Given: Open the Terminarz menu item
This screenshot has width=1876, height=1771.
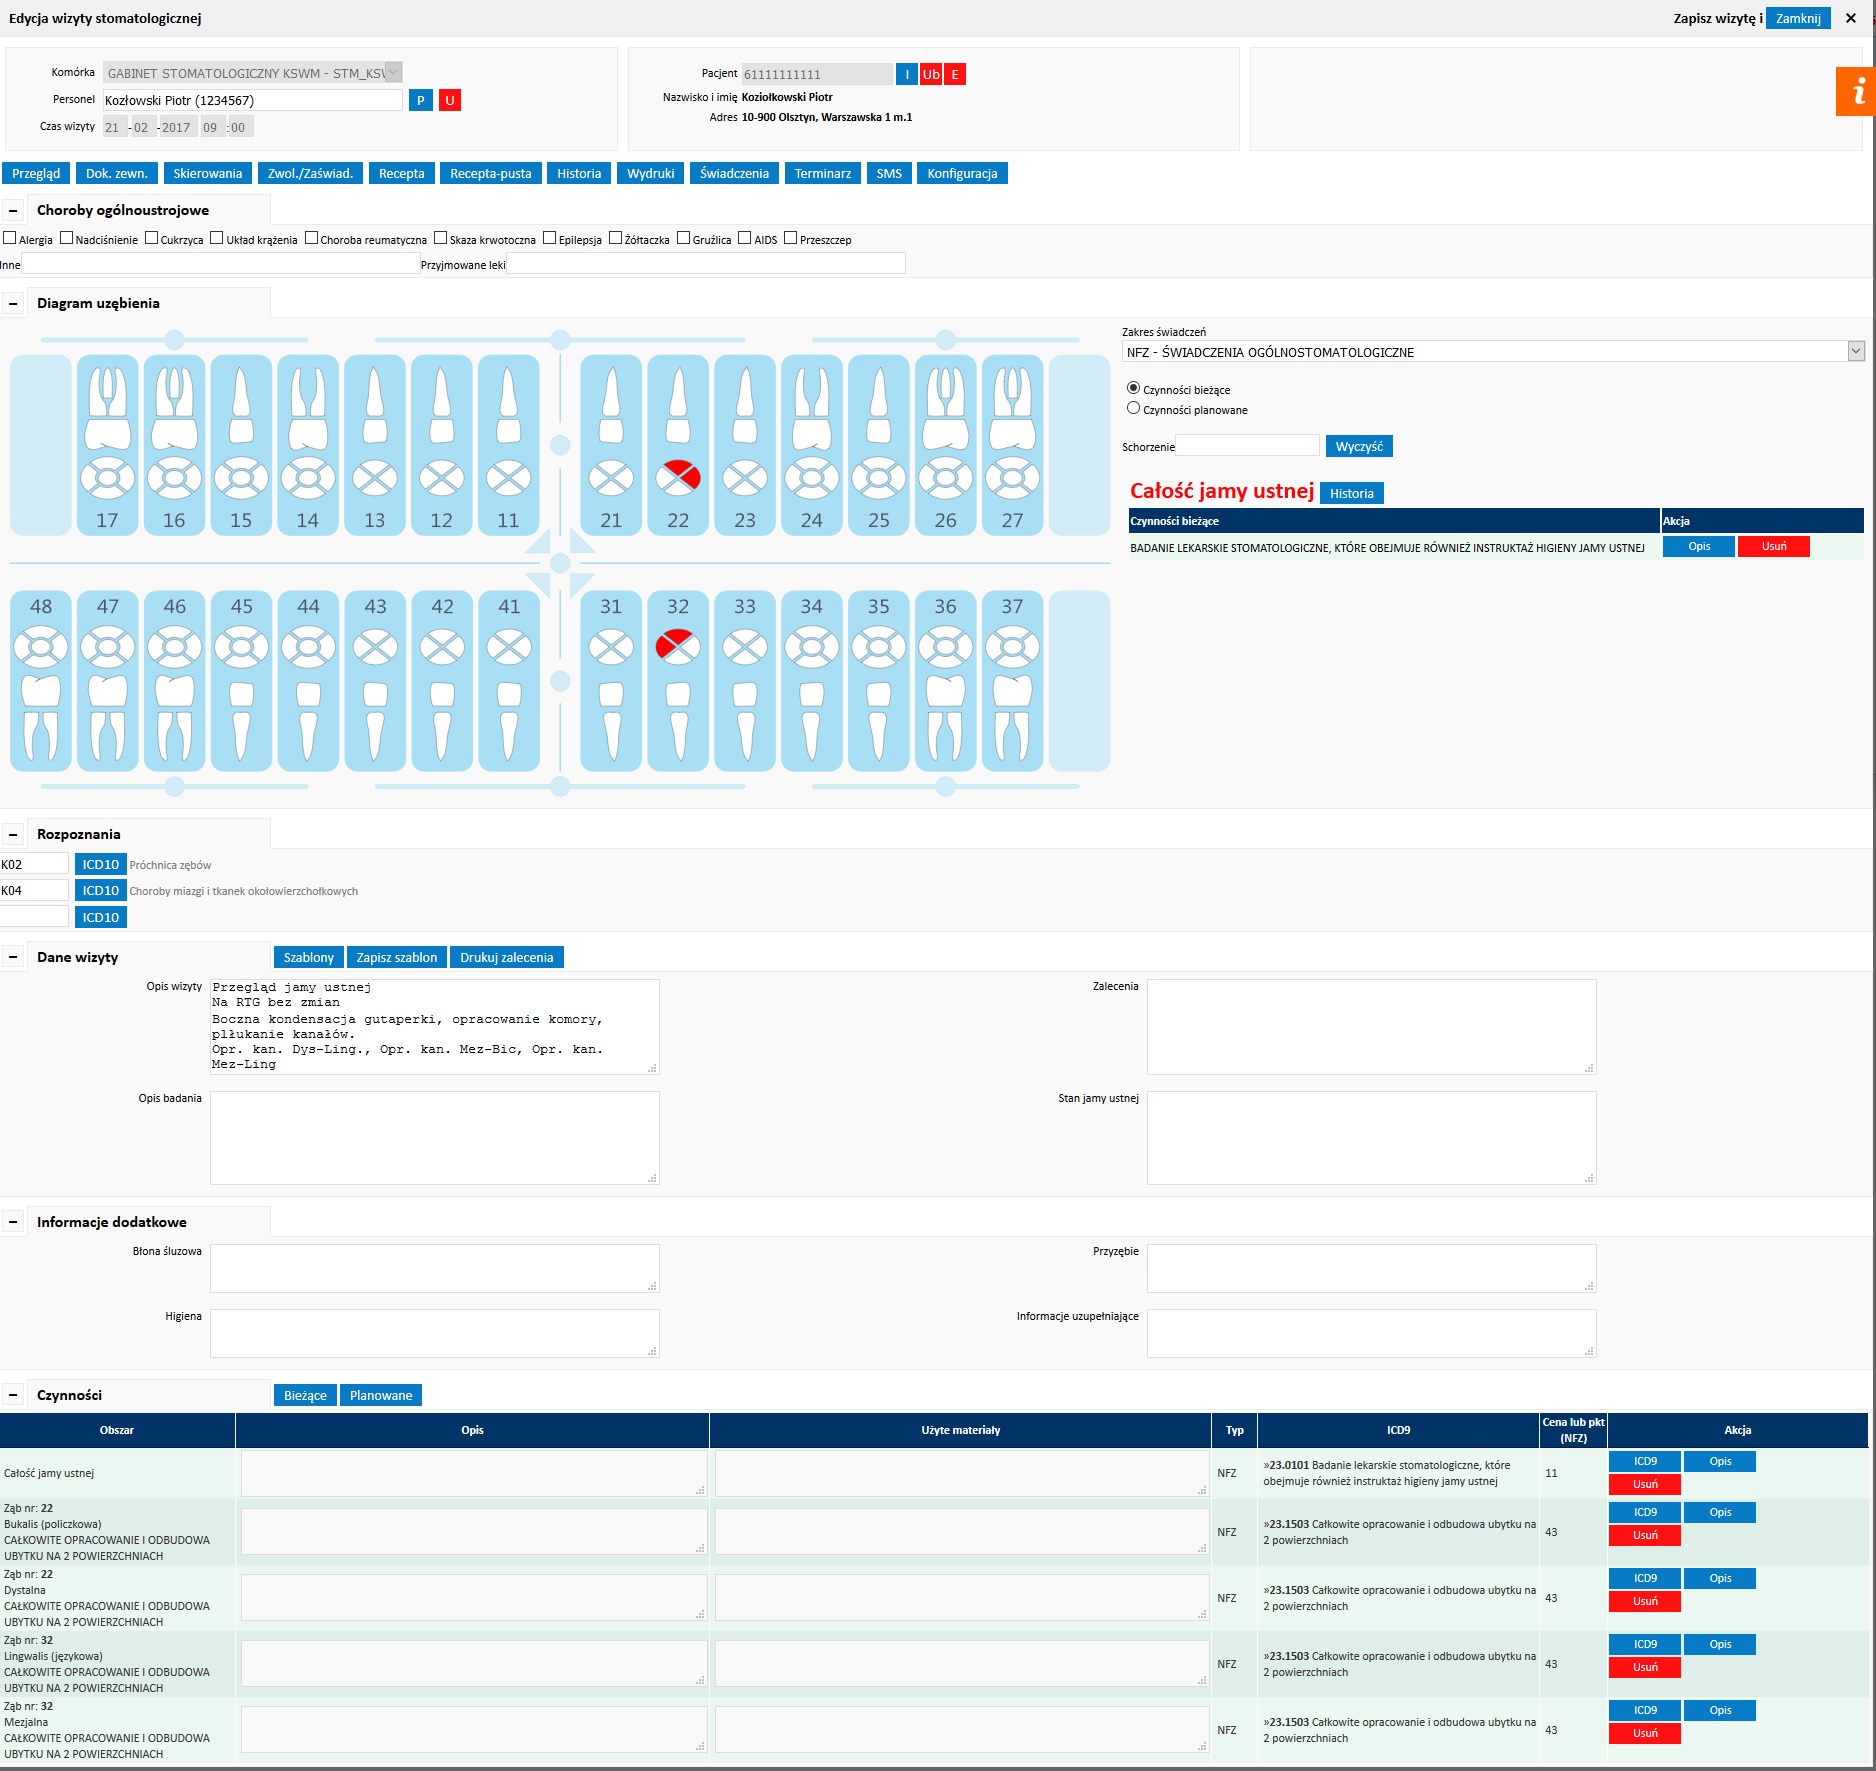Looking at the screenshot, I should tap(822, 173).
